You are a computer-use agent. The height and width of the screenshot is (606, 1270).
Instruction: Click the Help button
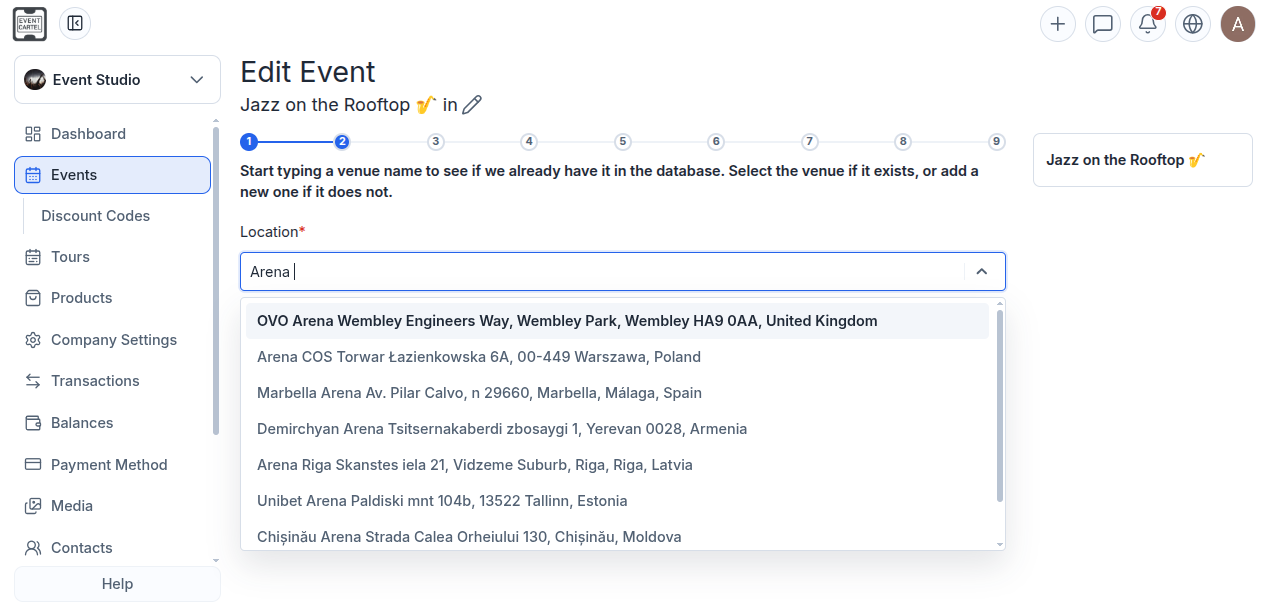(117, 584)
